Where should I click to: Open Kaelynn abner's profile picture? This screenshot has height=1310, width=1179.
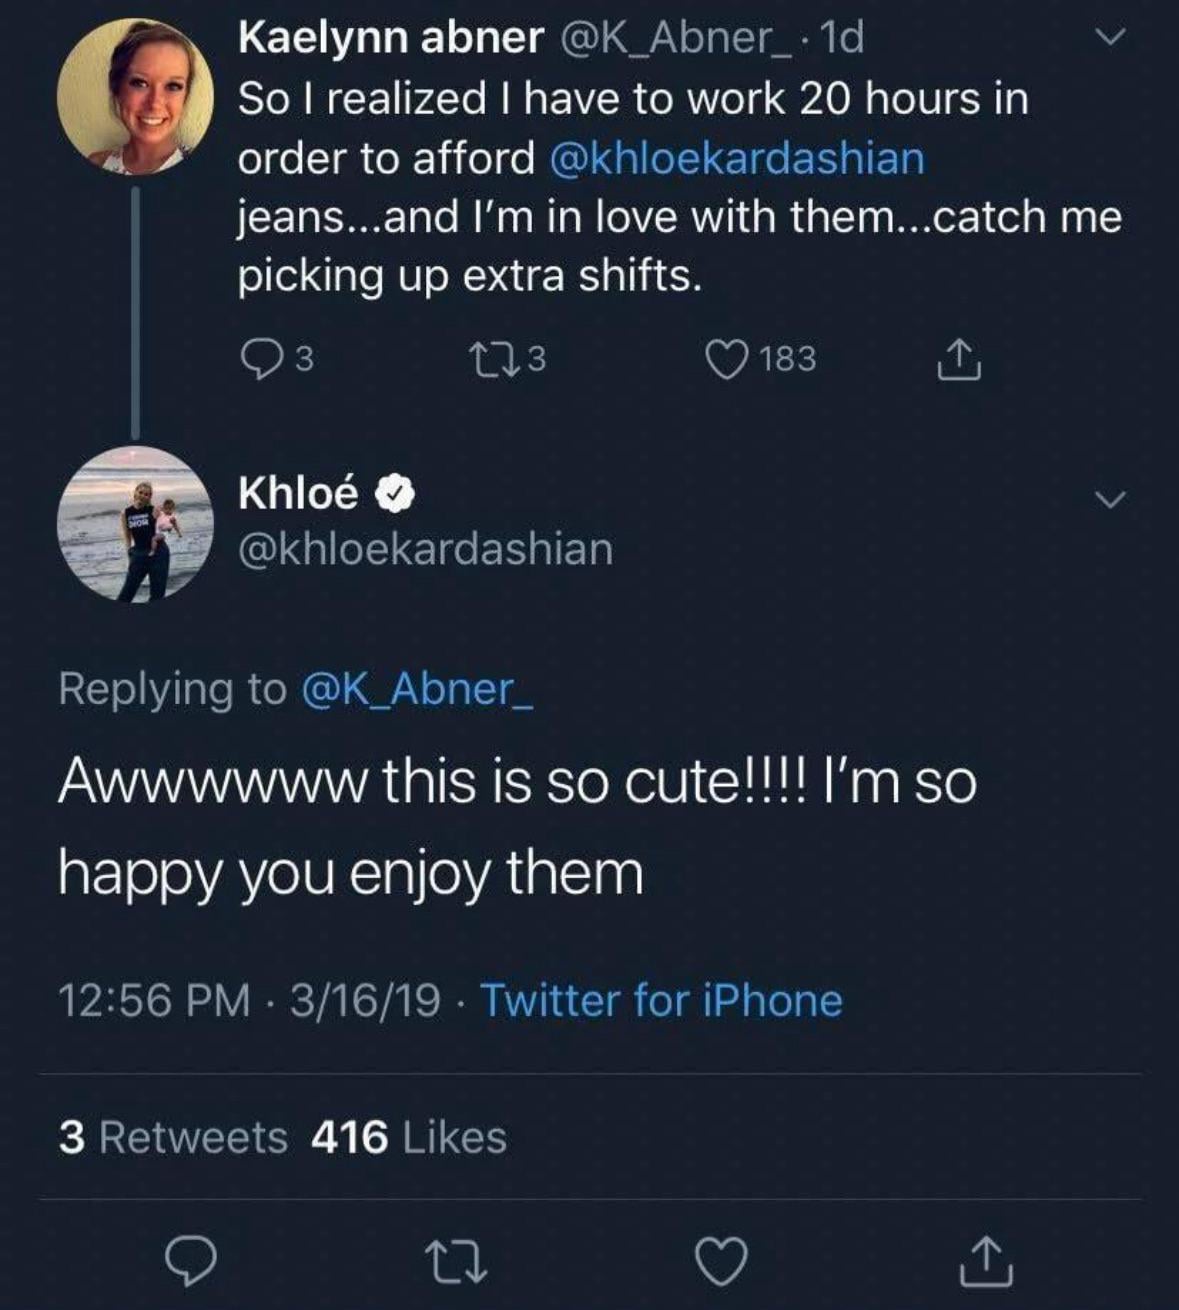pos(135,97)
